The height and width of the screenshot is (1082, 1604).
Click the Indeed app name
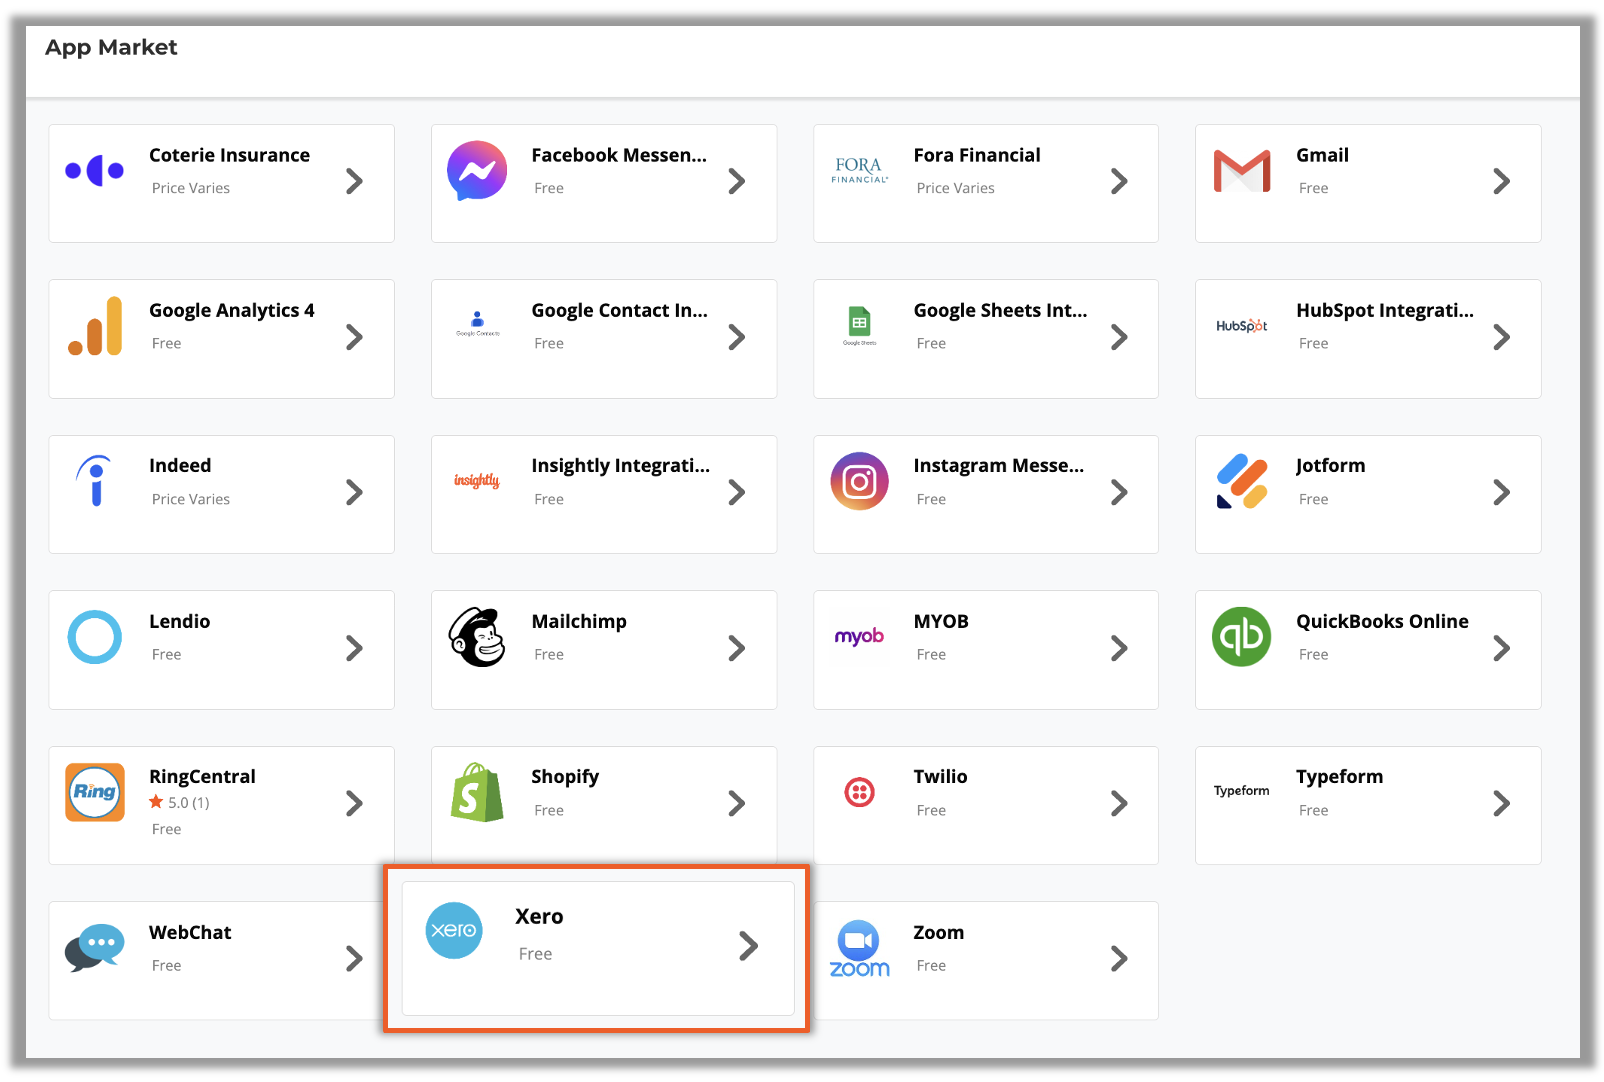[180, 466]
